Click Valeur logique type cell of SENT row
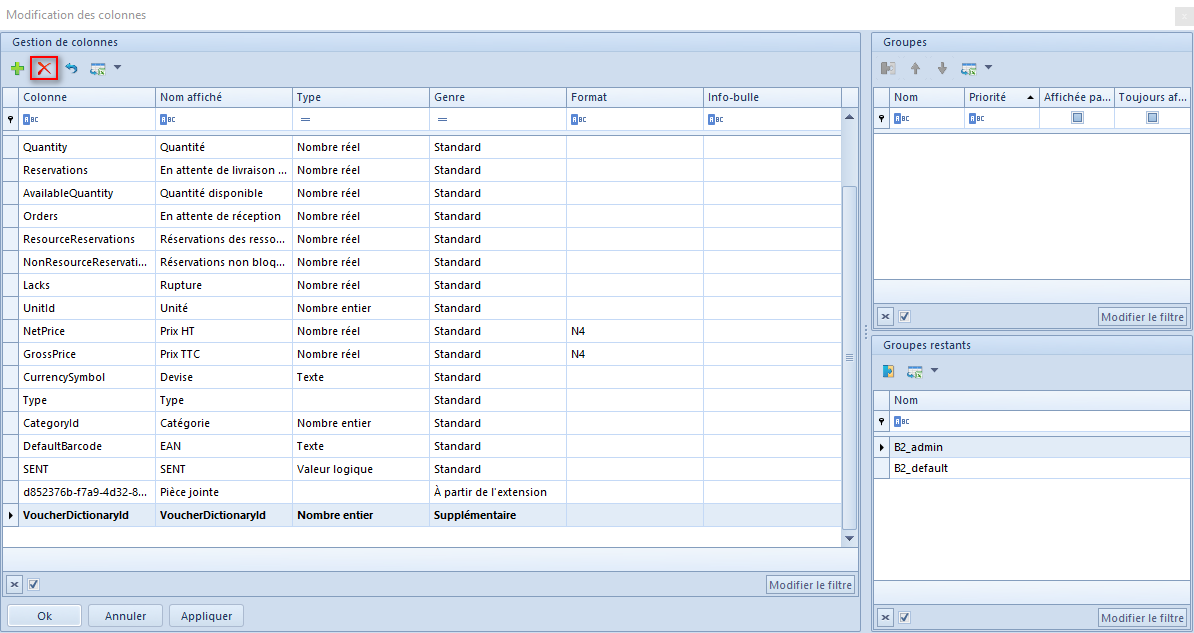The image size is (1194, 633). [x=361, y=468]
